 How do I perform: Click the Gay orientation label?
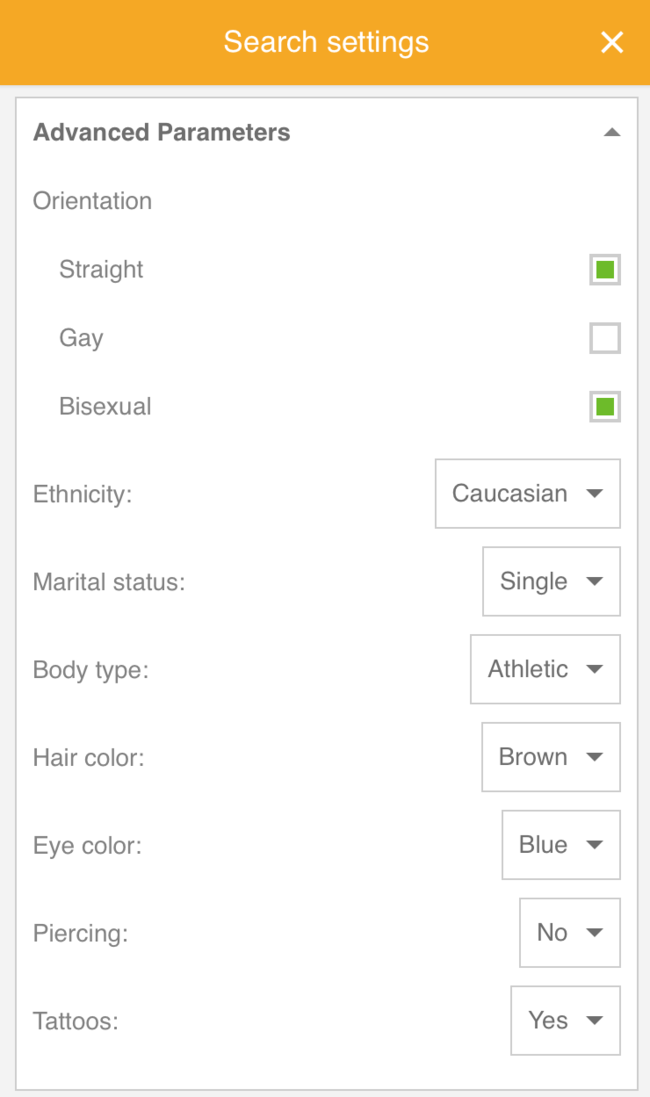point(81,338)
